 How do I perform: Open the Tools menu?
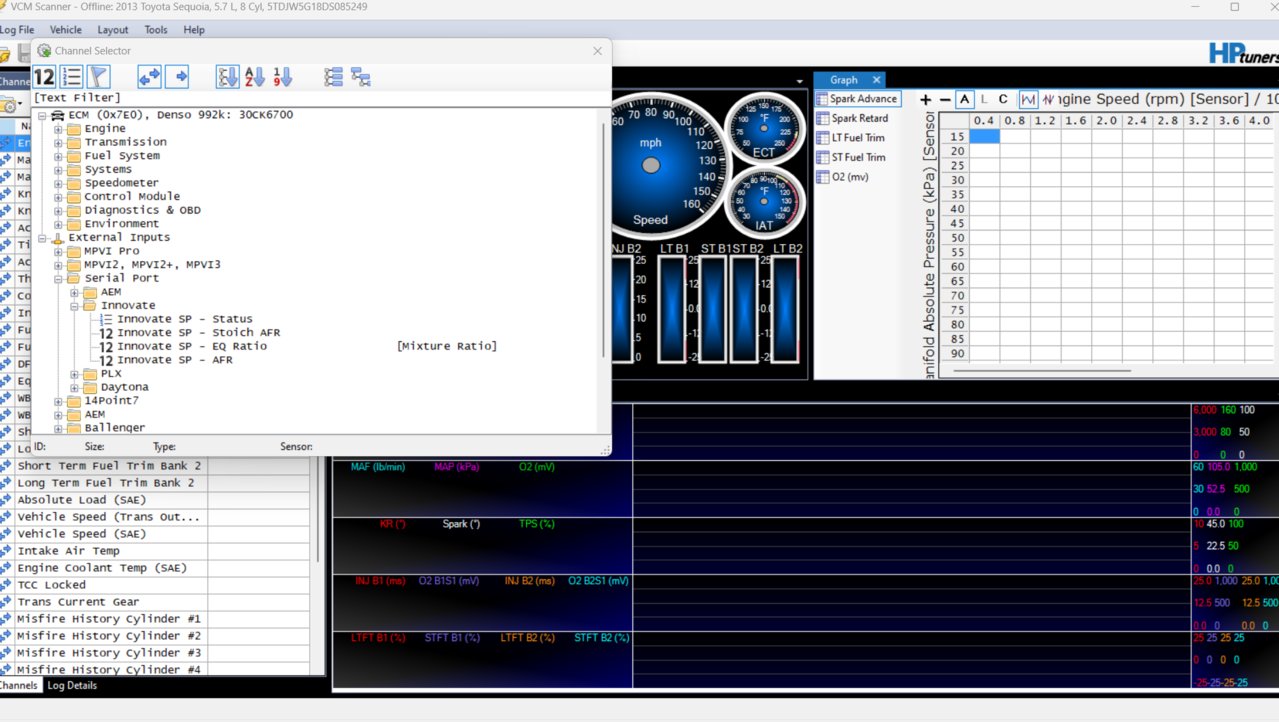156,30
